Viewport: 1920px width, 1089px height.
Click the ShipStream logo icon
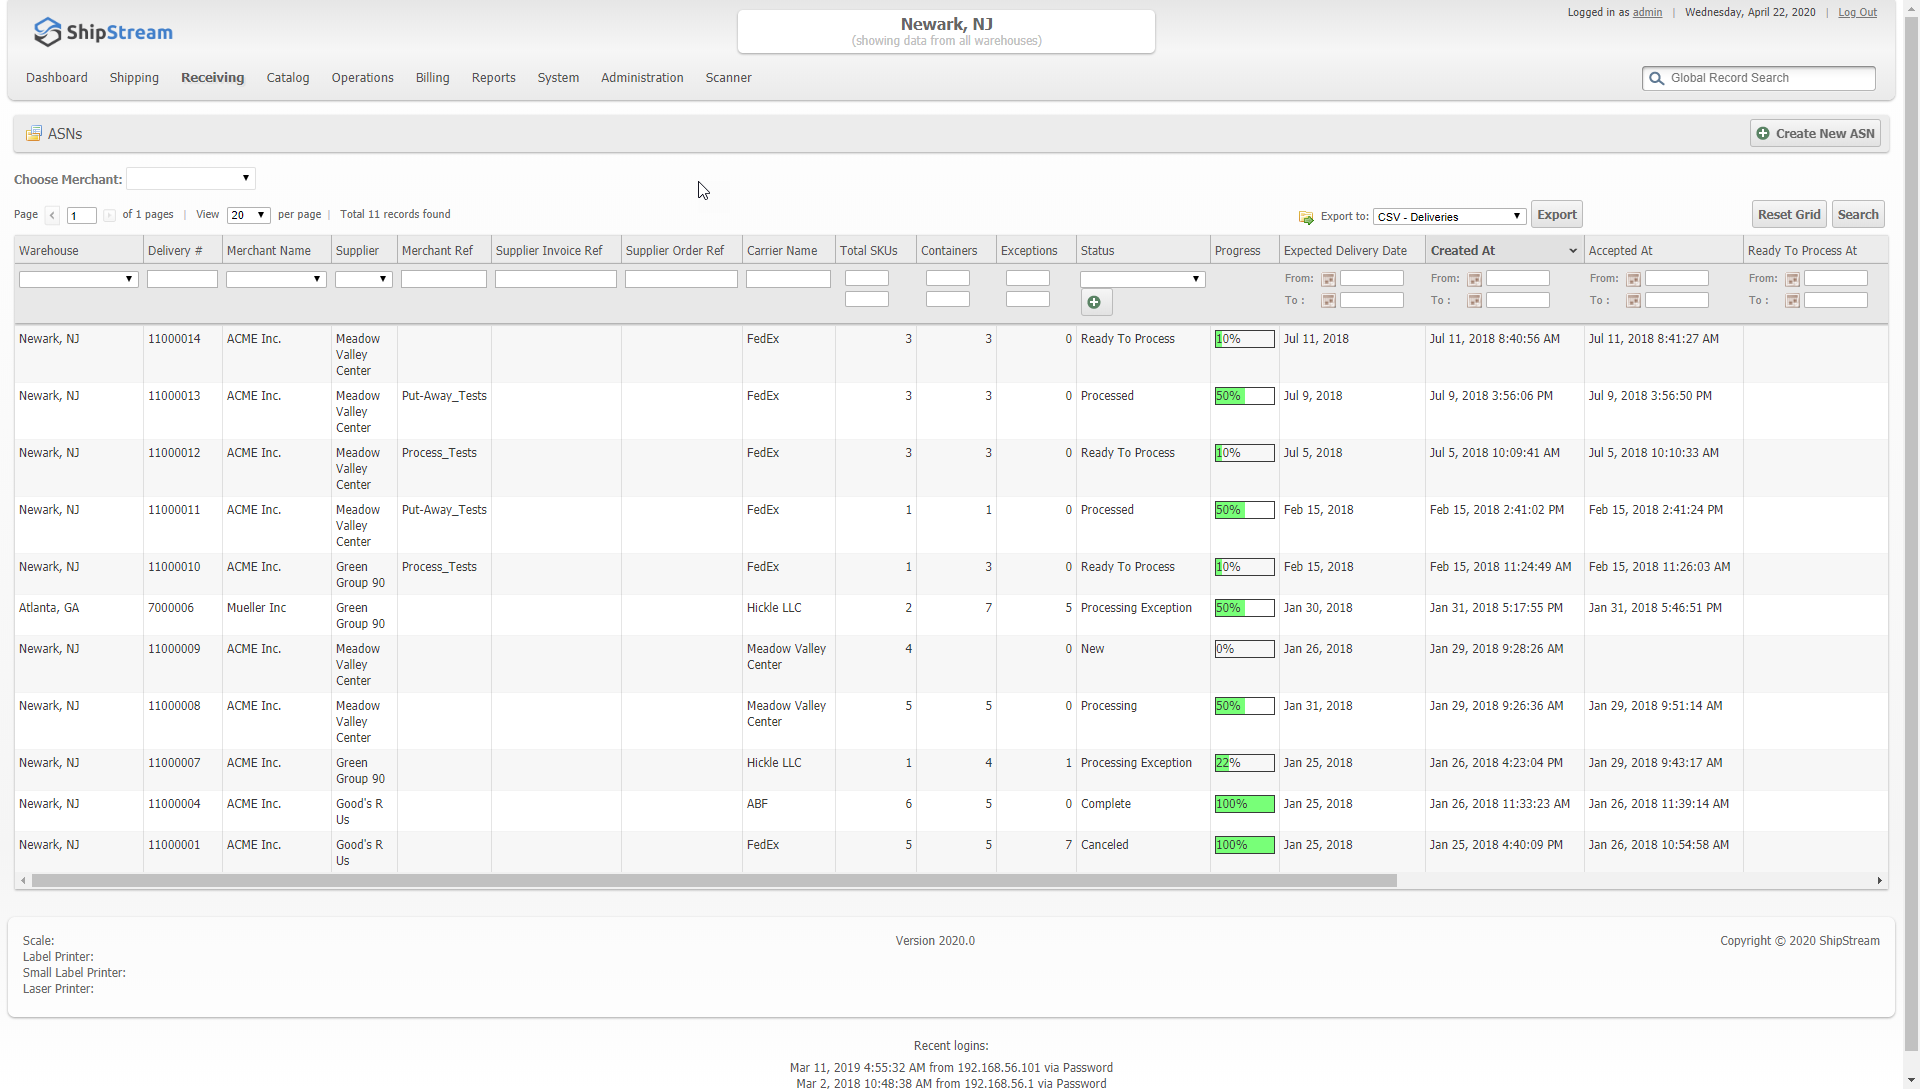pyautogui.click(x=47, y=32)
